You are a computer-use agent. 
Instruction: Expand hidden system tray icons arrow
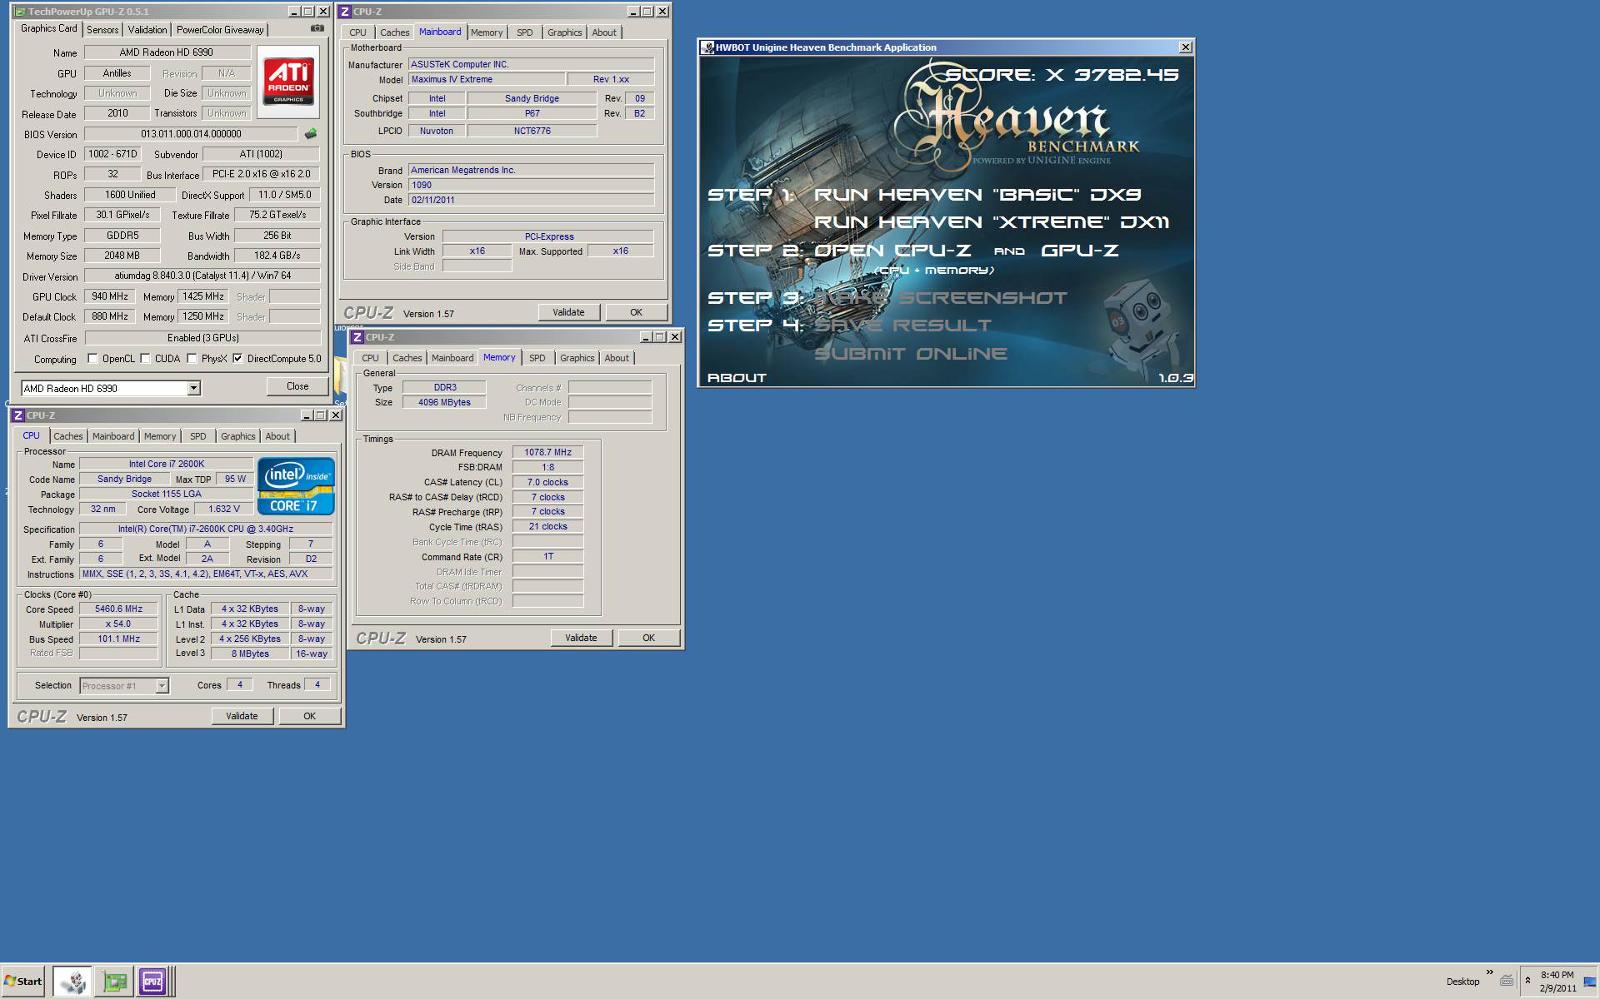point(1527,981)
